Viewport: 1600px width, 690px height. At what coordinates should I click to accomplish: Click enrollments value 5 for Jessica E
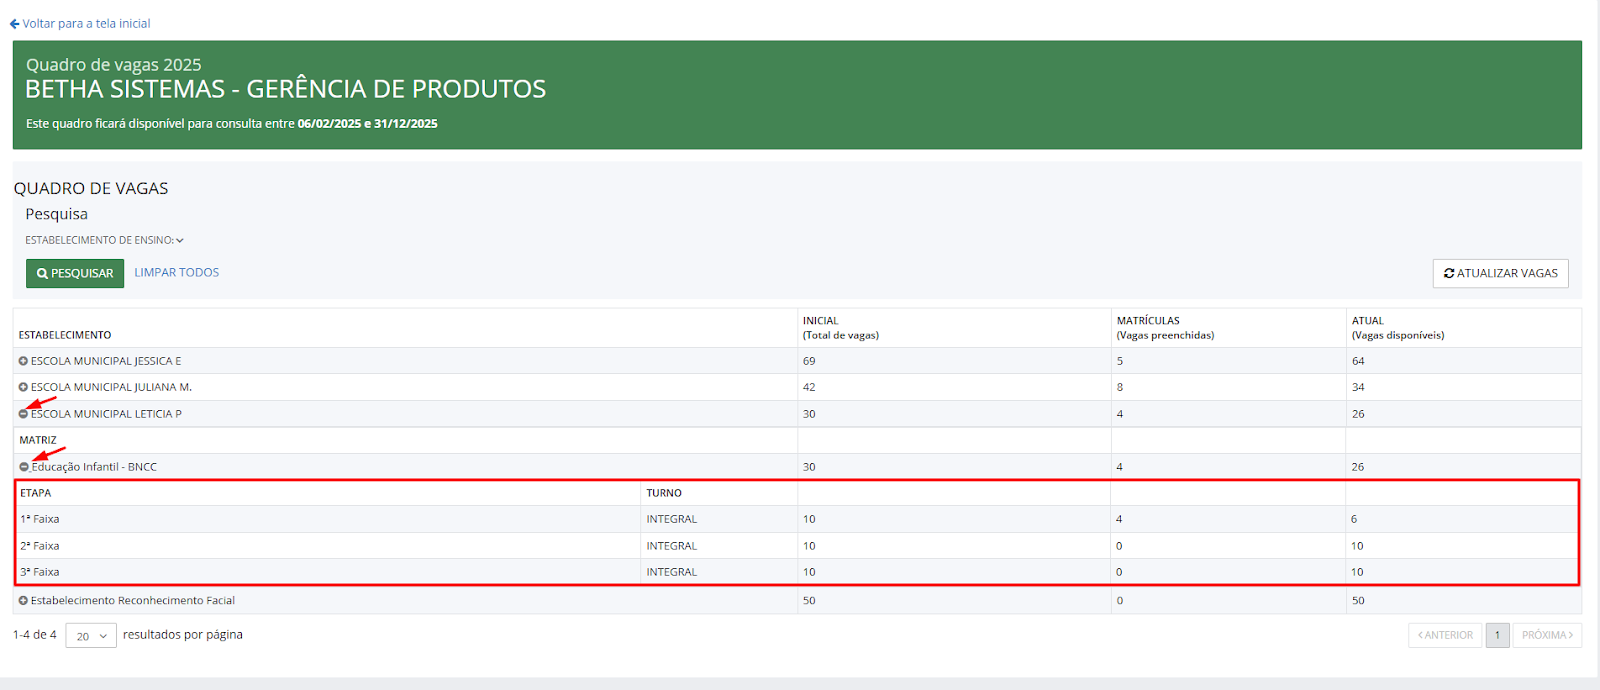[1120, 361]
